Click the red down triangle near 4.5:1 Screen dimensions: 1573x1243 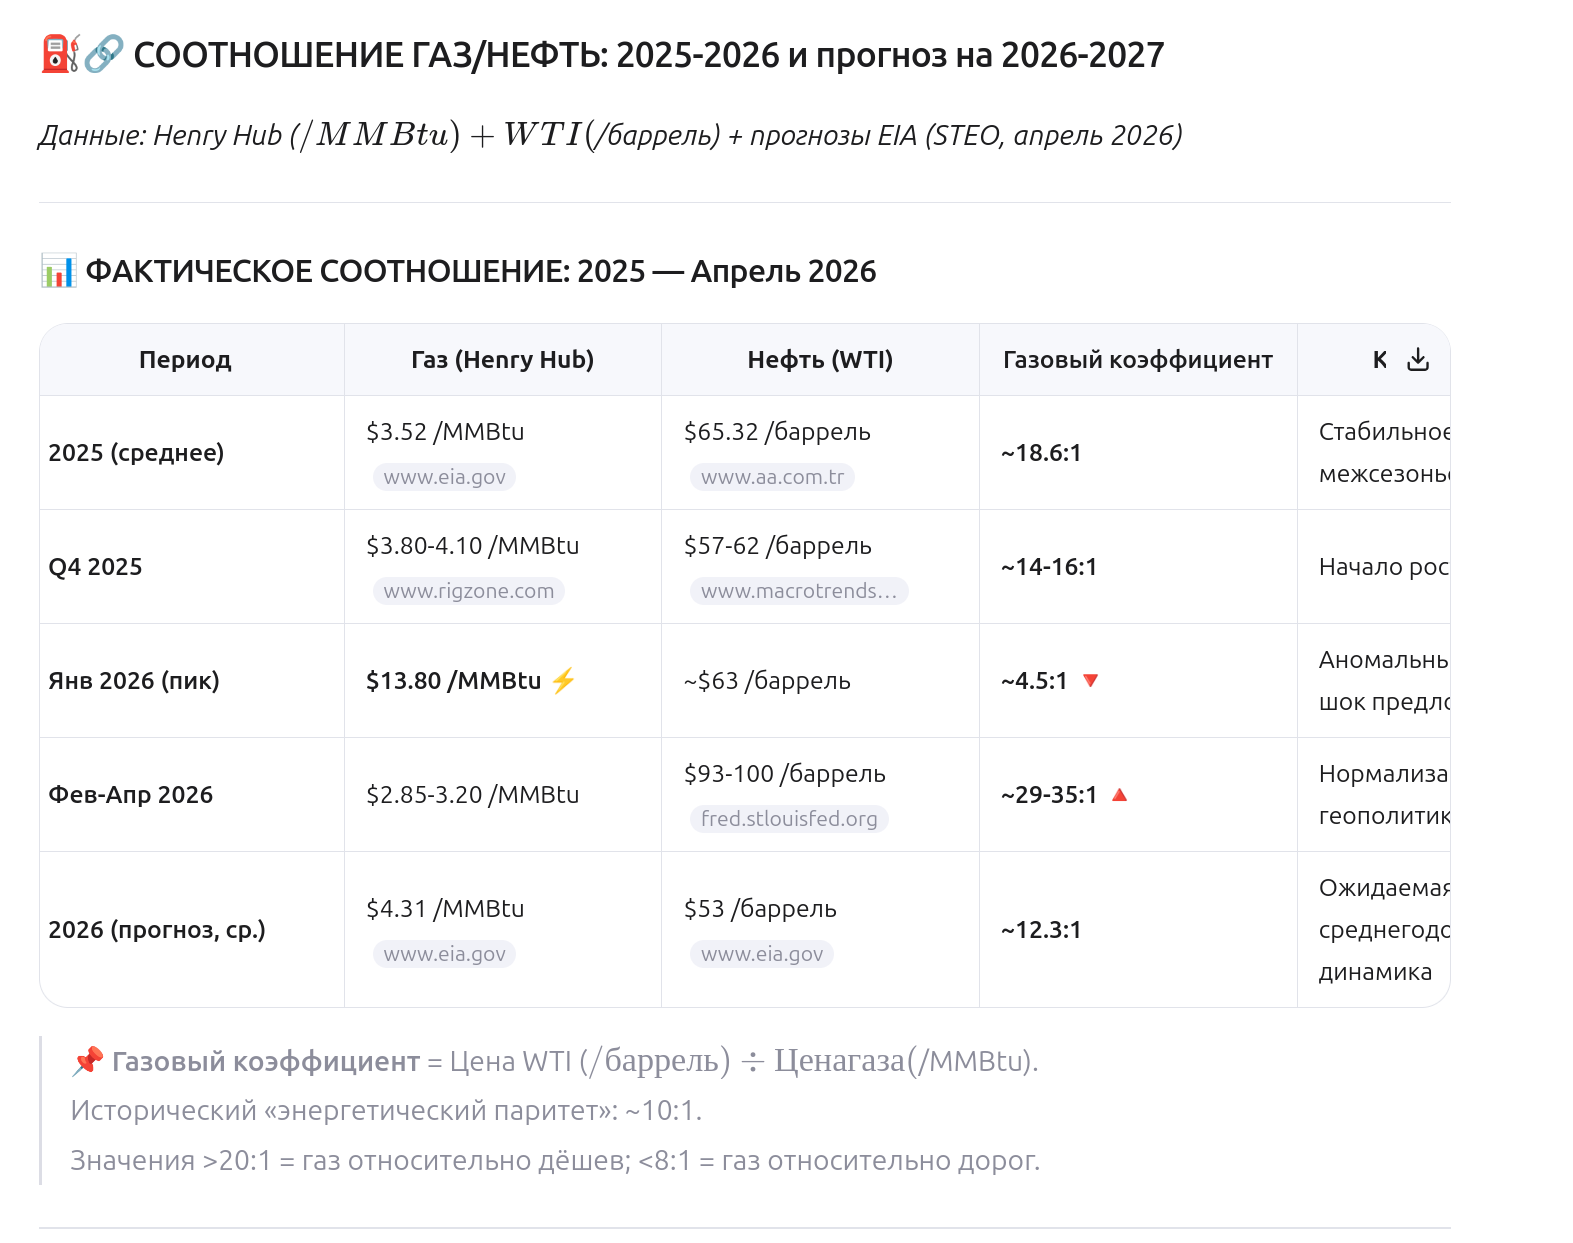click(1091, 681)
